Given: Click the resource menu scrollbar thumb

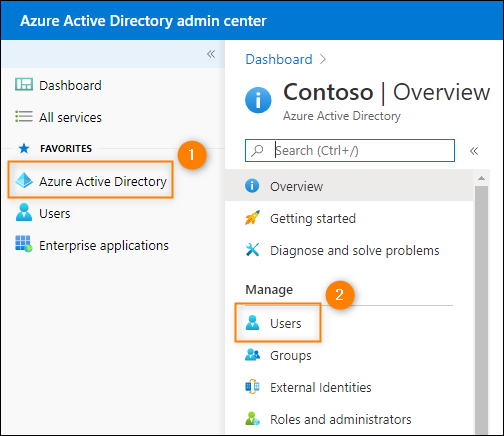Looking at the screenshot, I should click(481, 310).
